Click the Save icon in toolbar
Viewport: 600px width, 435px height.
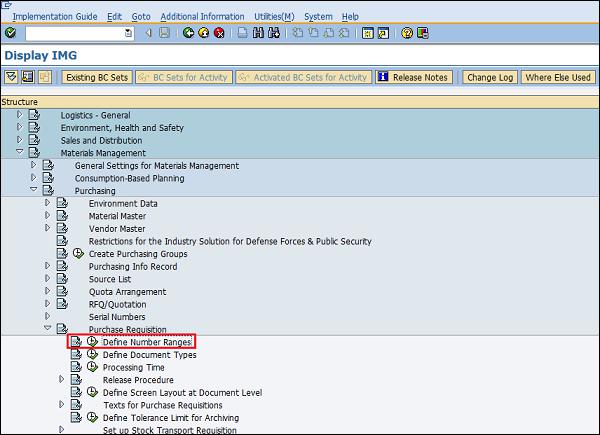click(164, 33)
